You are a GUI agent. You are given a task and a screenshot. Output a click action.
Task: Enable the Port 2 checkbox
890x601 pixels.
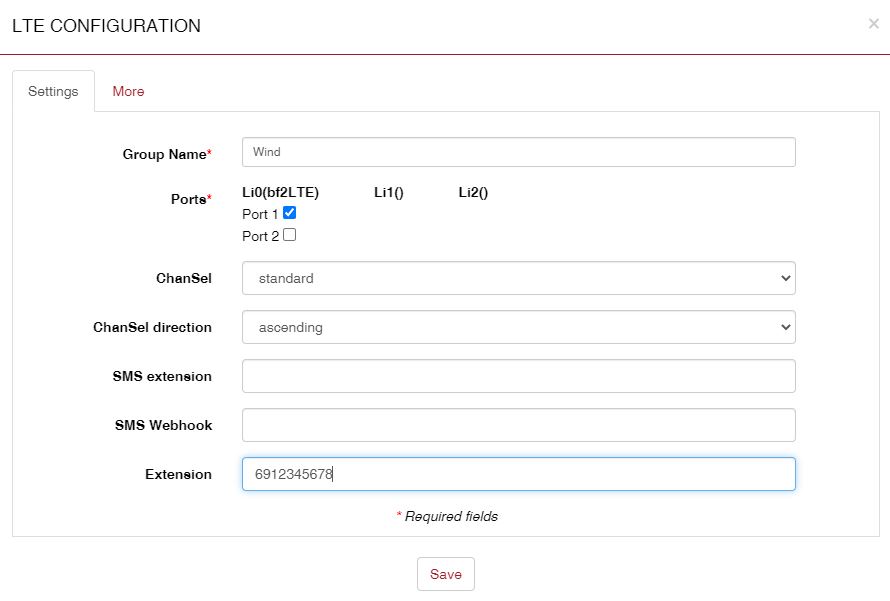[290, 235]
